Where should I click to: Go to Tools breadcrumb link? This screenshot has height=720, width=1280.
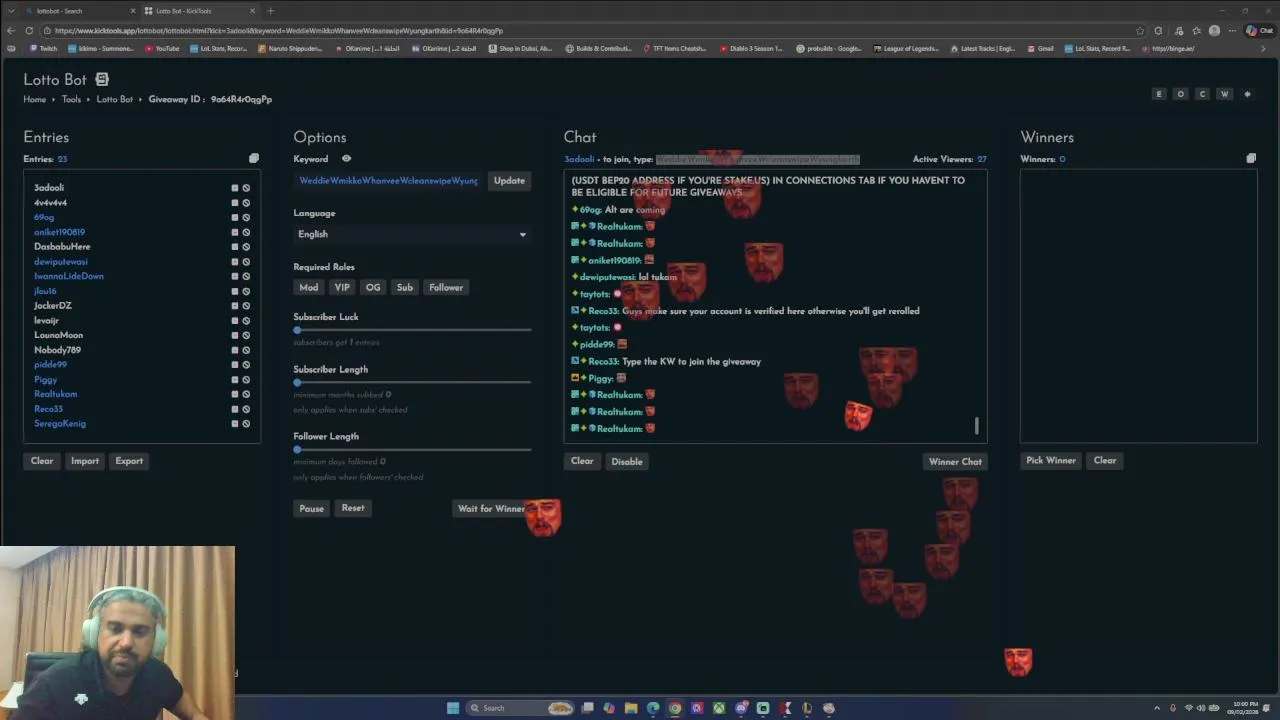71,100
